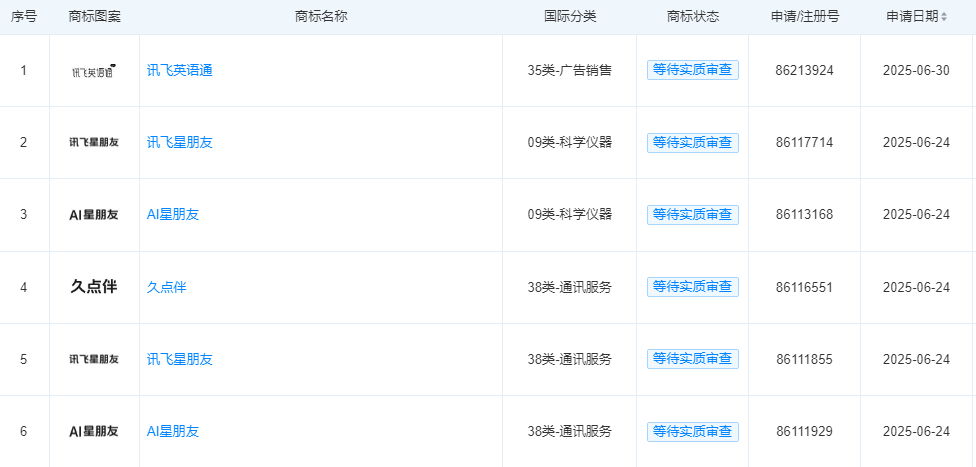Open the 讯飞星朋友 link with 09类-科学仪器
Viewport: 976px width, 467px height.
tap(180, 143)
